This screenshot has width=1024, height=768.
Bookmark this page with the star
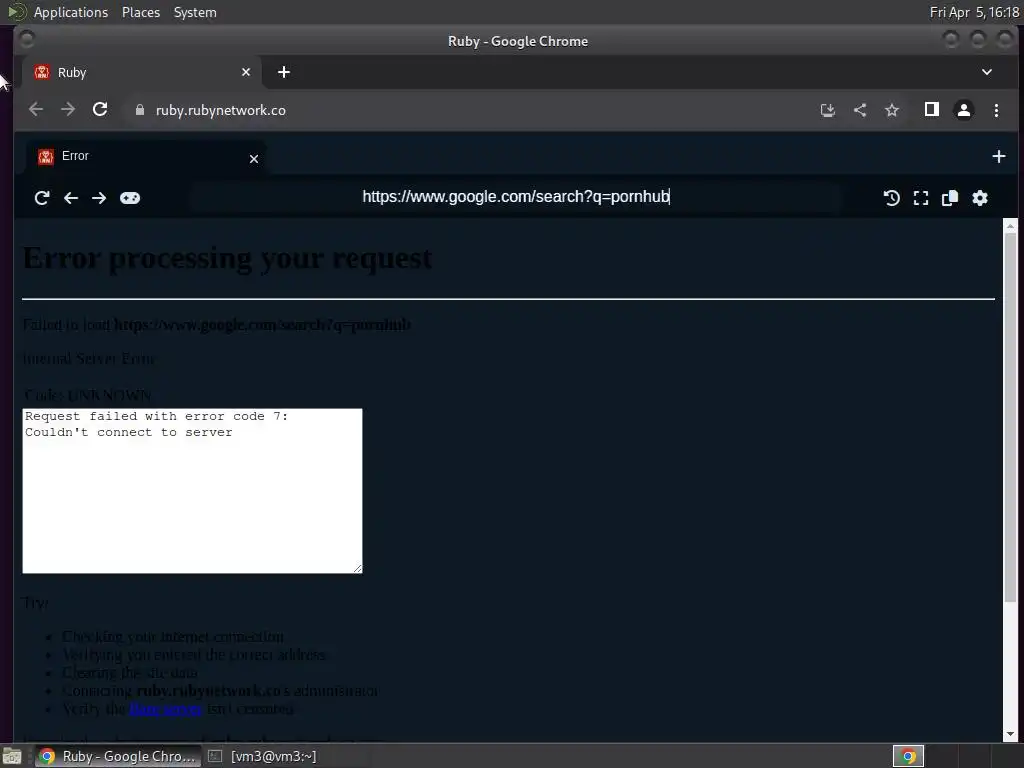coord(891,110)
